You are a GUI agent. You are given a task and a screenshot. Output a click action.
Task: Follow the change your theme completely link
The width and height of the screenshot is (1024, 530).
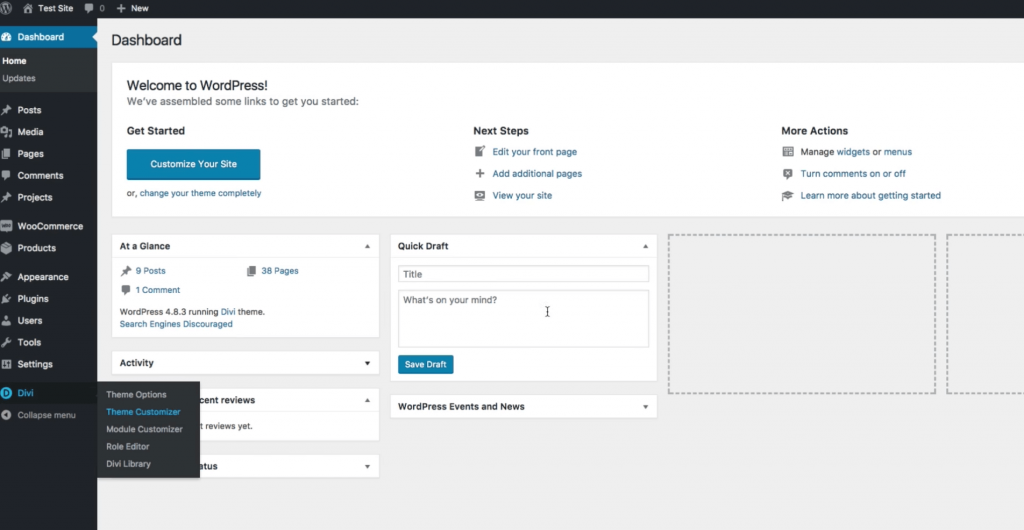[200, 193]
